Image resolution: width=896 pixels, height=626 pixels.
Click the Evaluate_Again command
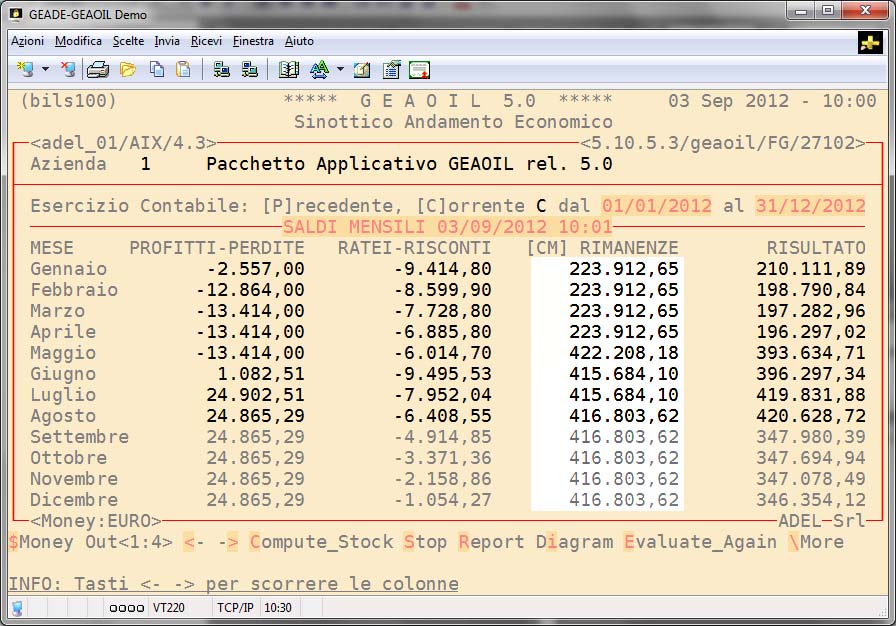[700, 542]
